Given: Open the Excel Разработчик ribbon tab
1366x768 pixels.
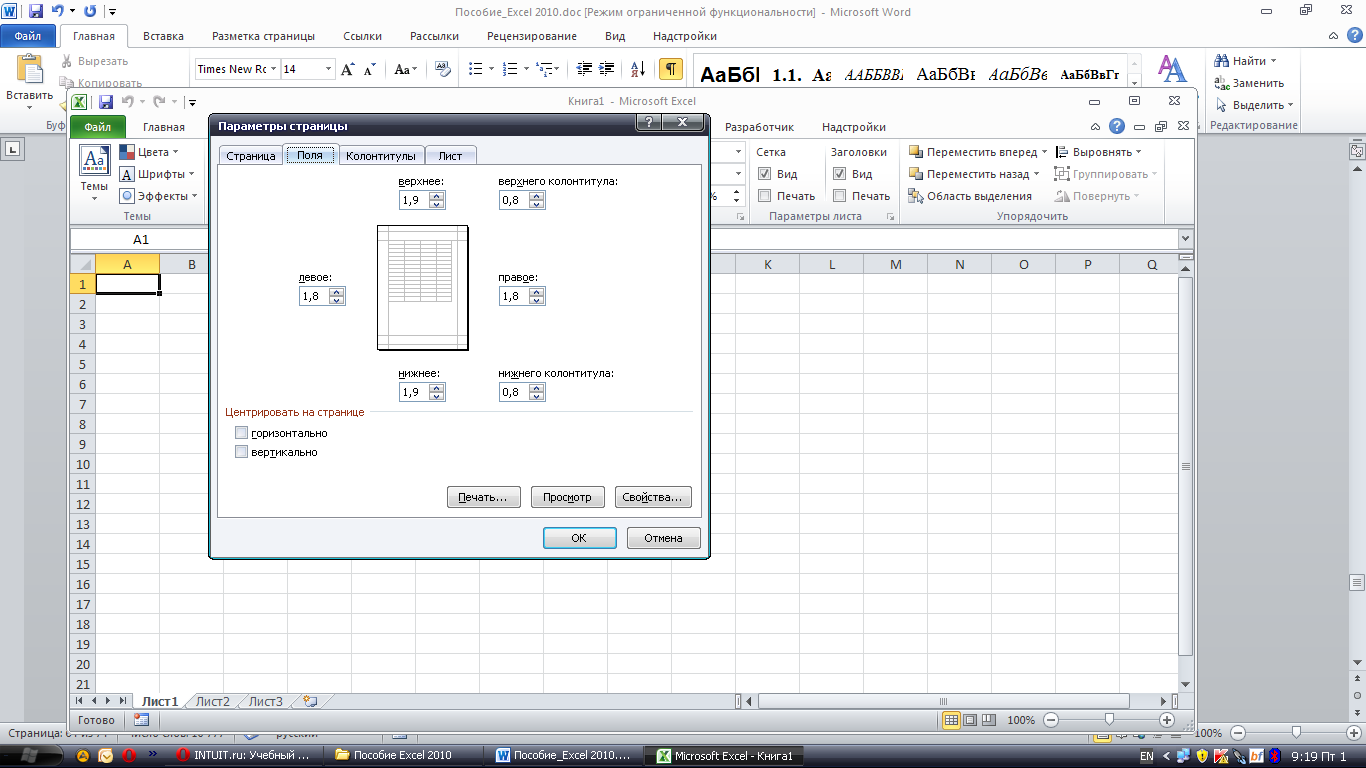Looking at the screenshot, I should (x=759, y=127).
